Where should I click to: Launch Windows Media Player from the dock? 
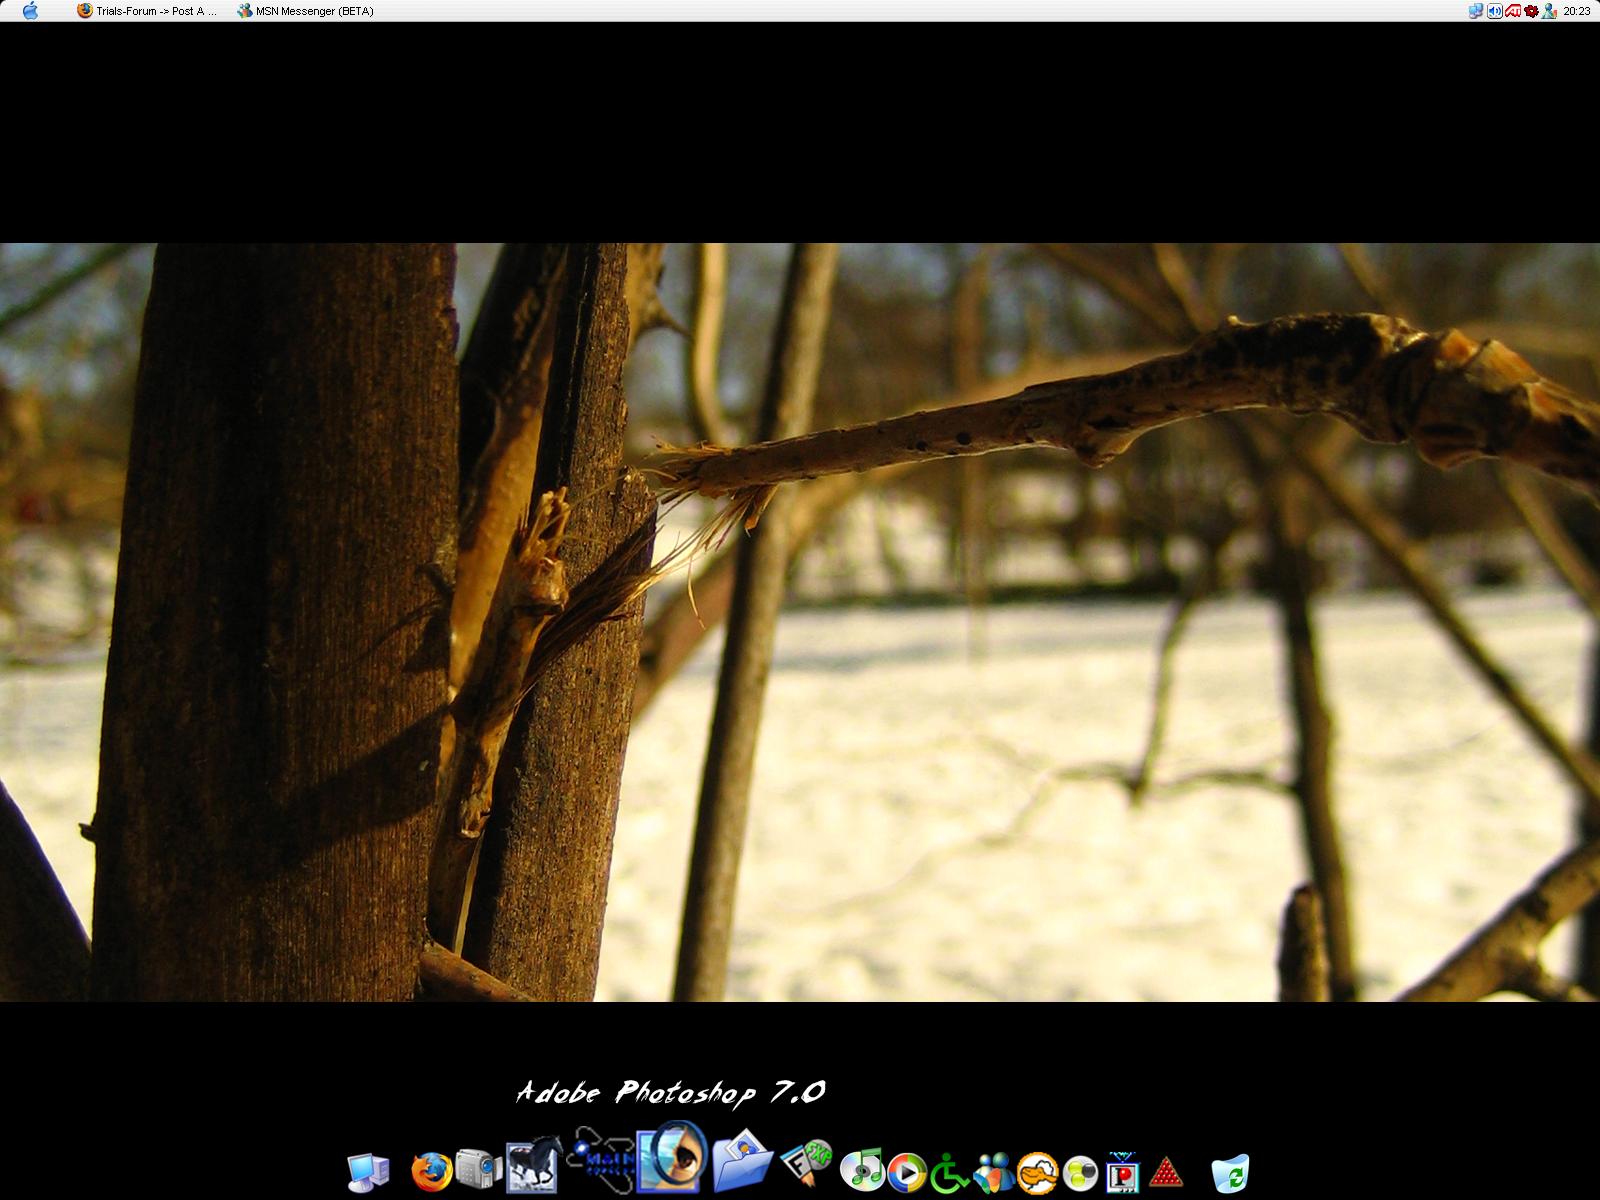tap(907, 1172)
